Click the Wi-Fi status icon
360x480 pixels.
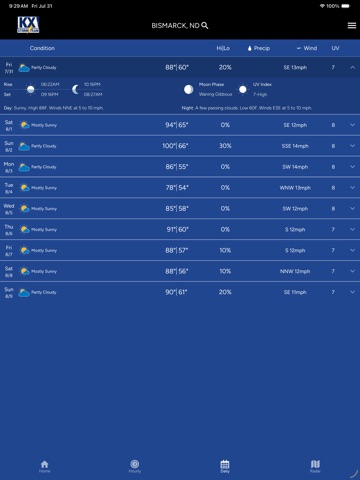point(322,6)
